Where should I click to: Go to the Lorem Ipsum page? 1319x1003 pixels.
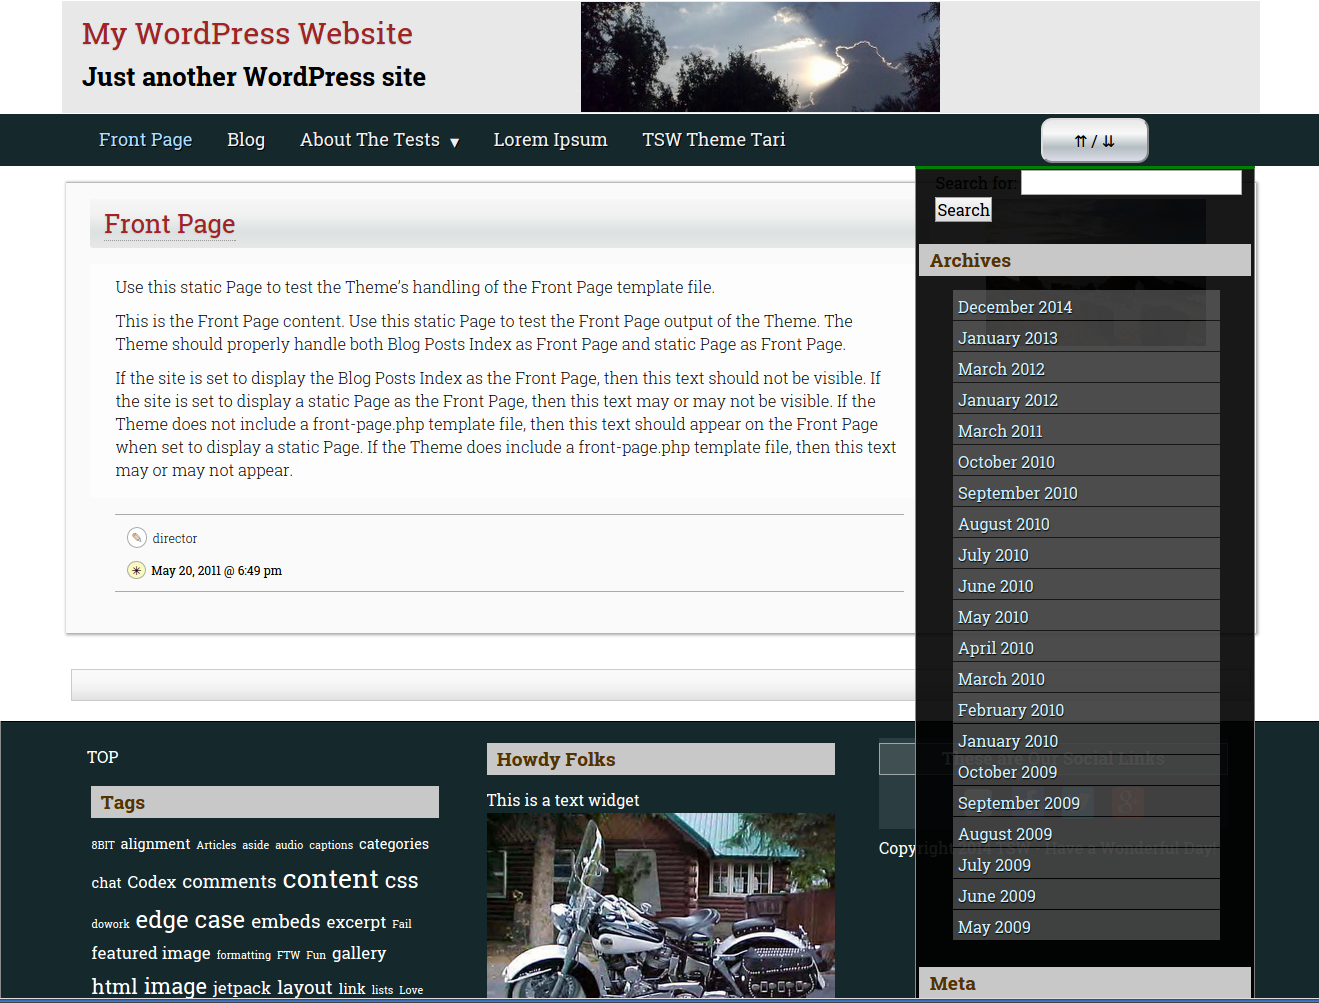pyautogui.click(x=550, y=140)
